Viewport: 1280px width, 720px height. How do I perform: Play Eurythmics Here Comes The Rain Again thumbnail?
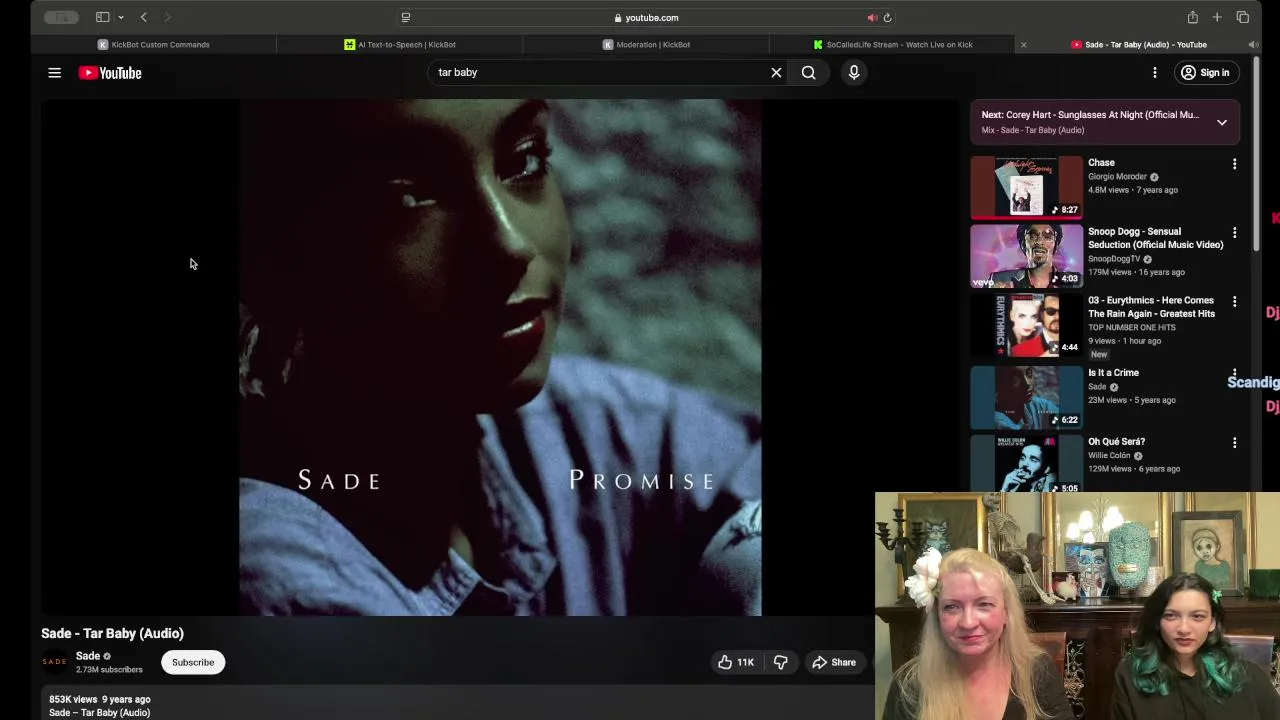pyautogui.click(x=1026, y=325)
